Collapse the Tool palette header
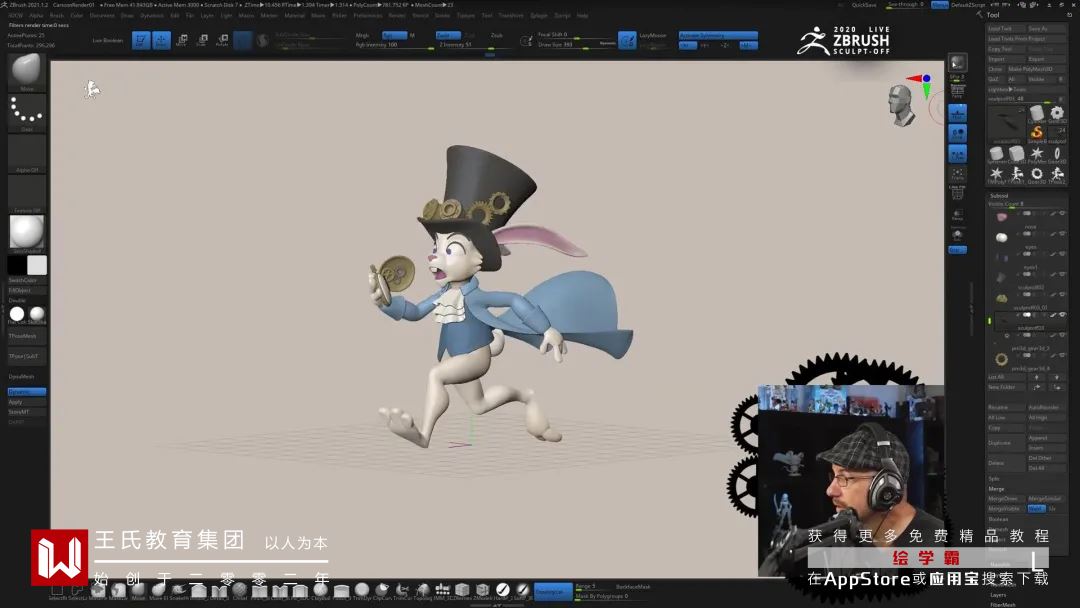Viewport: 1080px width, 608px height. tap(993, 14)
